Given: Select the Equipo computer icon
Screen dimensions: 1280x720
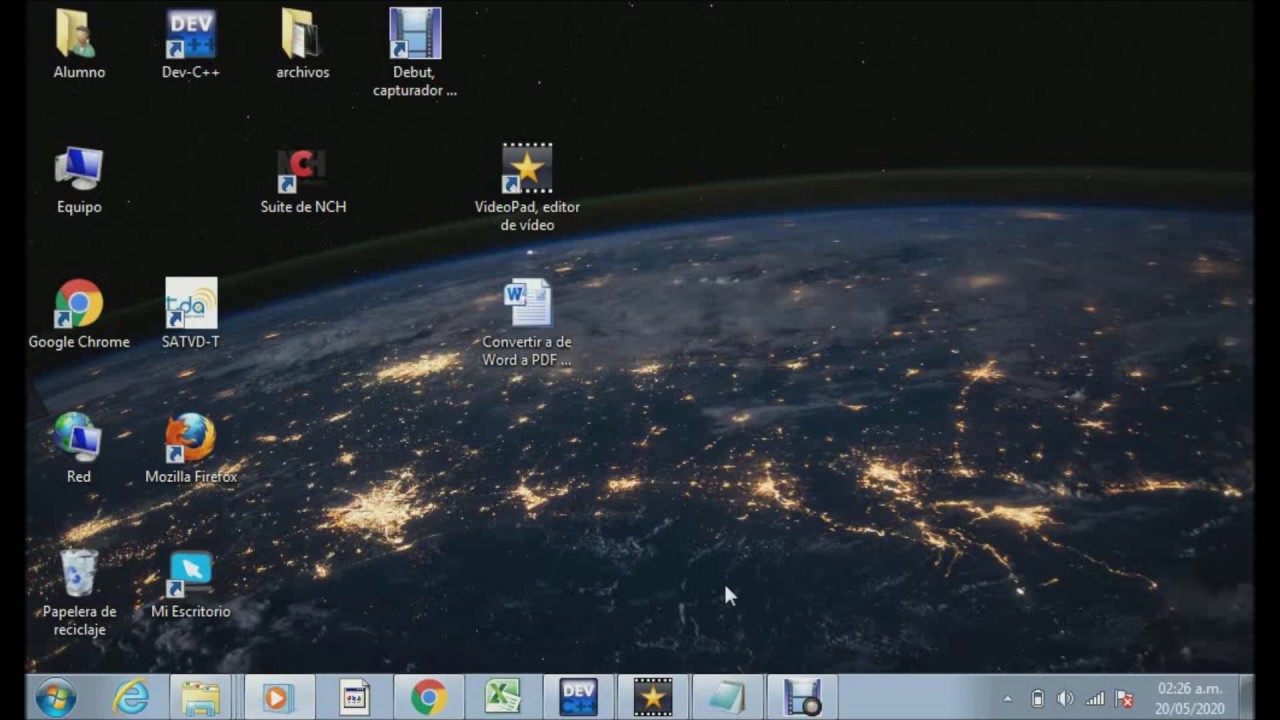Looking at the screenshot, I should click(x=79, y=180).
